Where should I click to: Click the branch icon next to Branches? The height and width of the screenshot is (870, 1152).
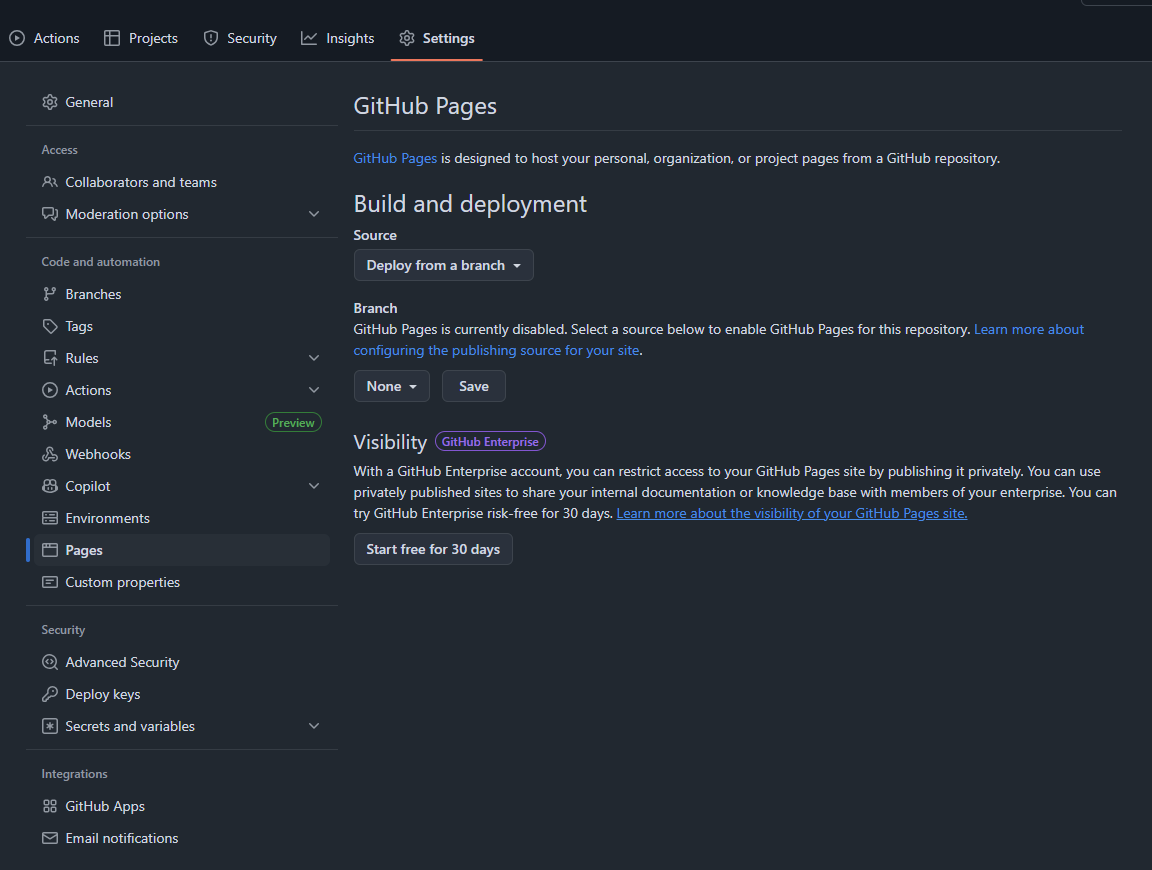pyautogui.click(x=50, y=294)
